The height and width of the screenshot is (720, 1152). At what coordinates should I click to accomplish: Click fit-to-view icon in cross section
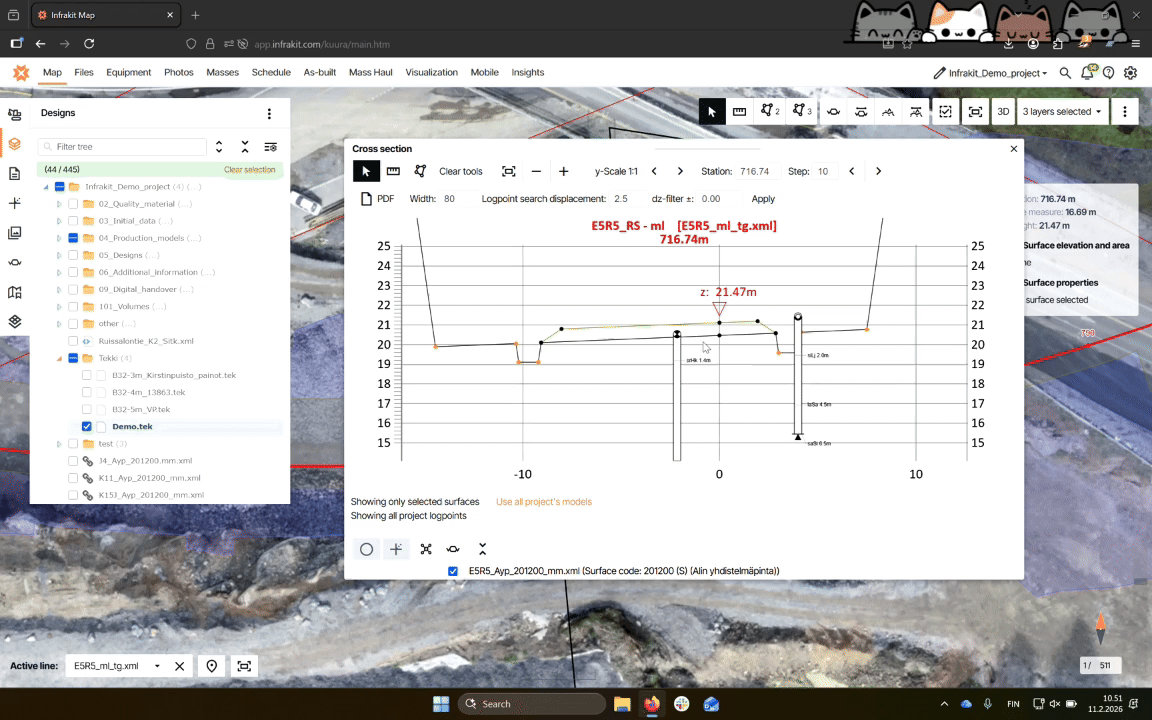click(x=508, y=171)
